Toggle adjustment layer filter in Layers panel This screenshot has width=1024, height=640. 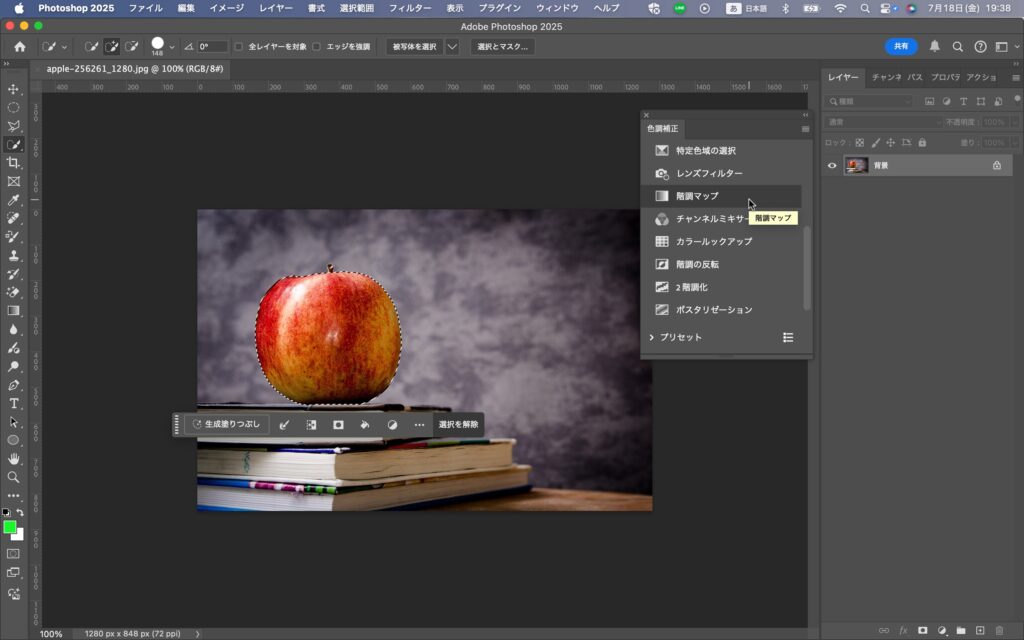point(946,101)
